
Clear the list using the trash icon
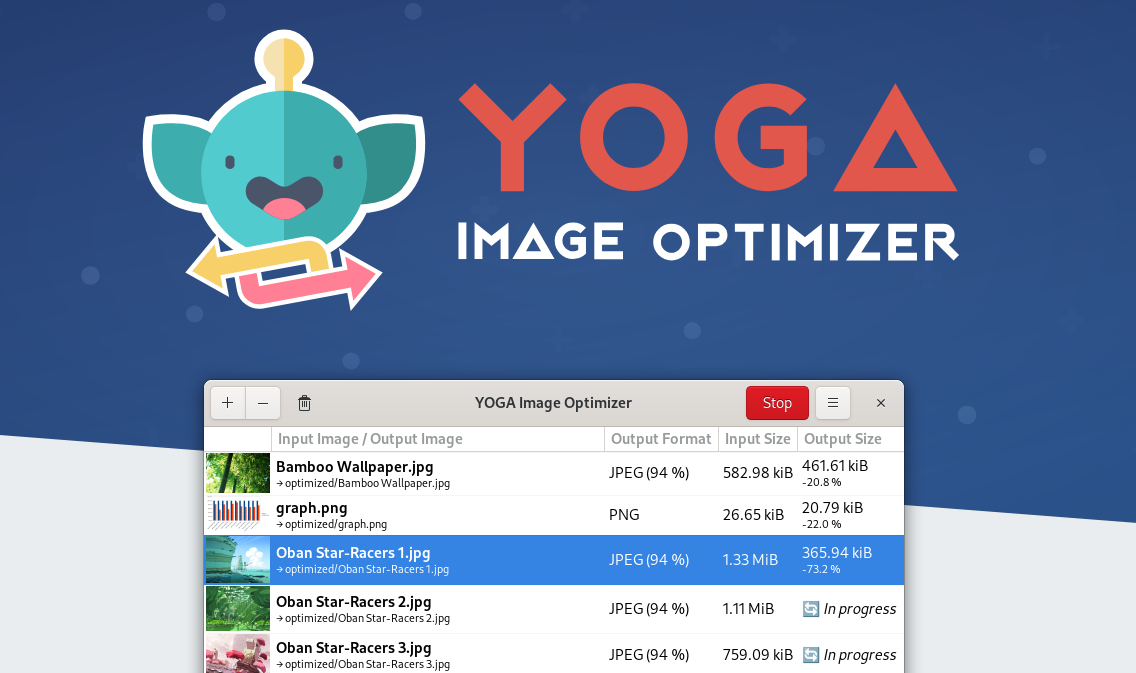click(x=304, y=403)
